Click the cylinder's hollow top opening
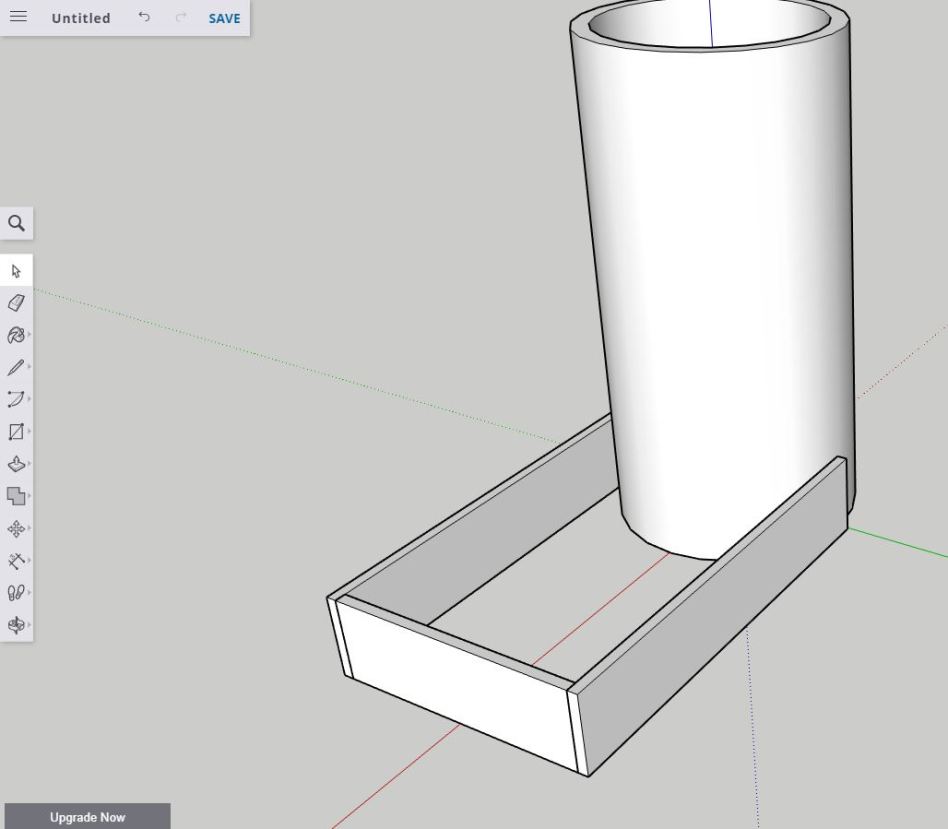Image resolution: width=948 pixels, height=829 pixels. click(x=710, y=22)
